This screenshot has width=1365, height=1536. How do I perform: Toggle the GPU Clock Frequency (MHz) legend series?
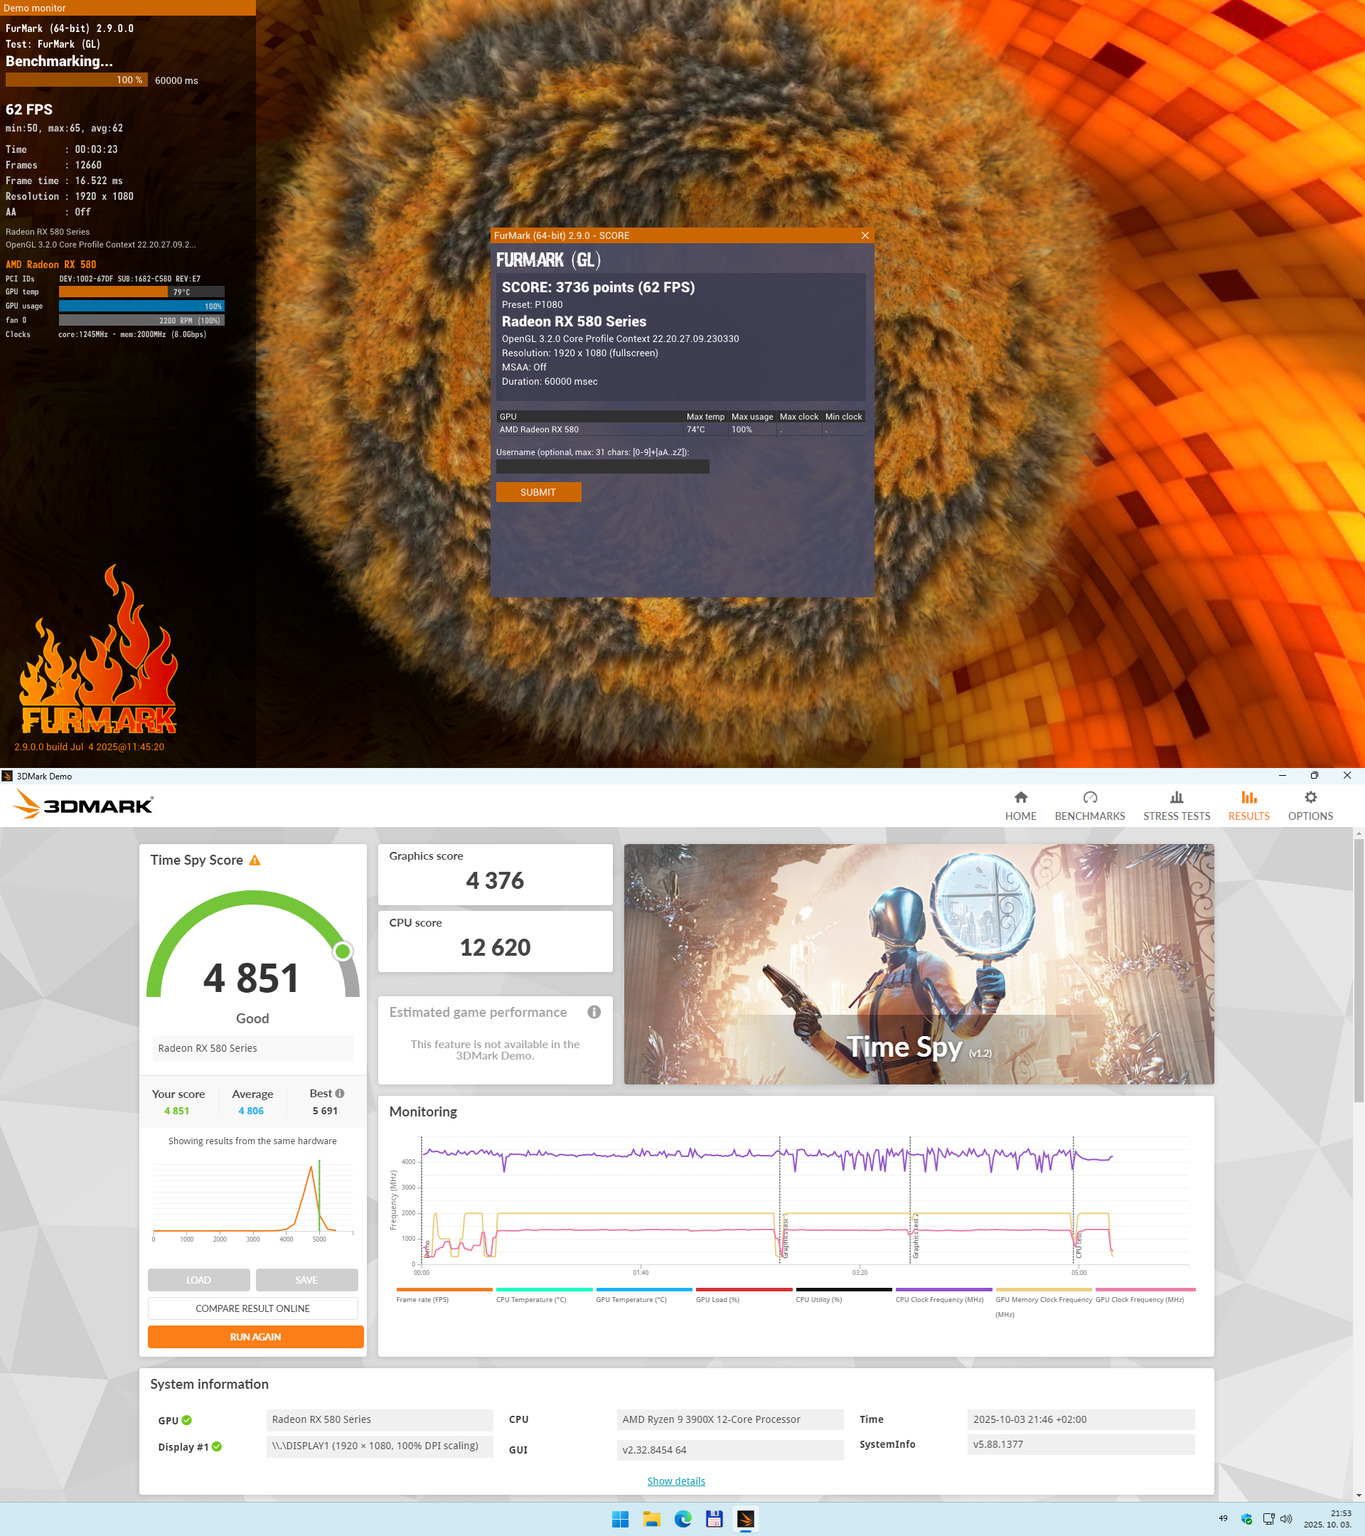coord(1145,1296)
